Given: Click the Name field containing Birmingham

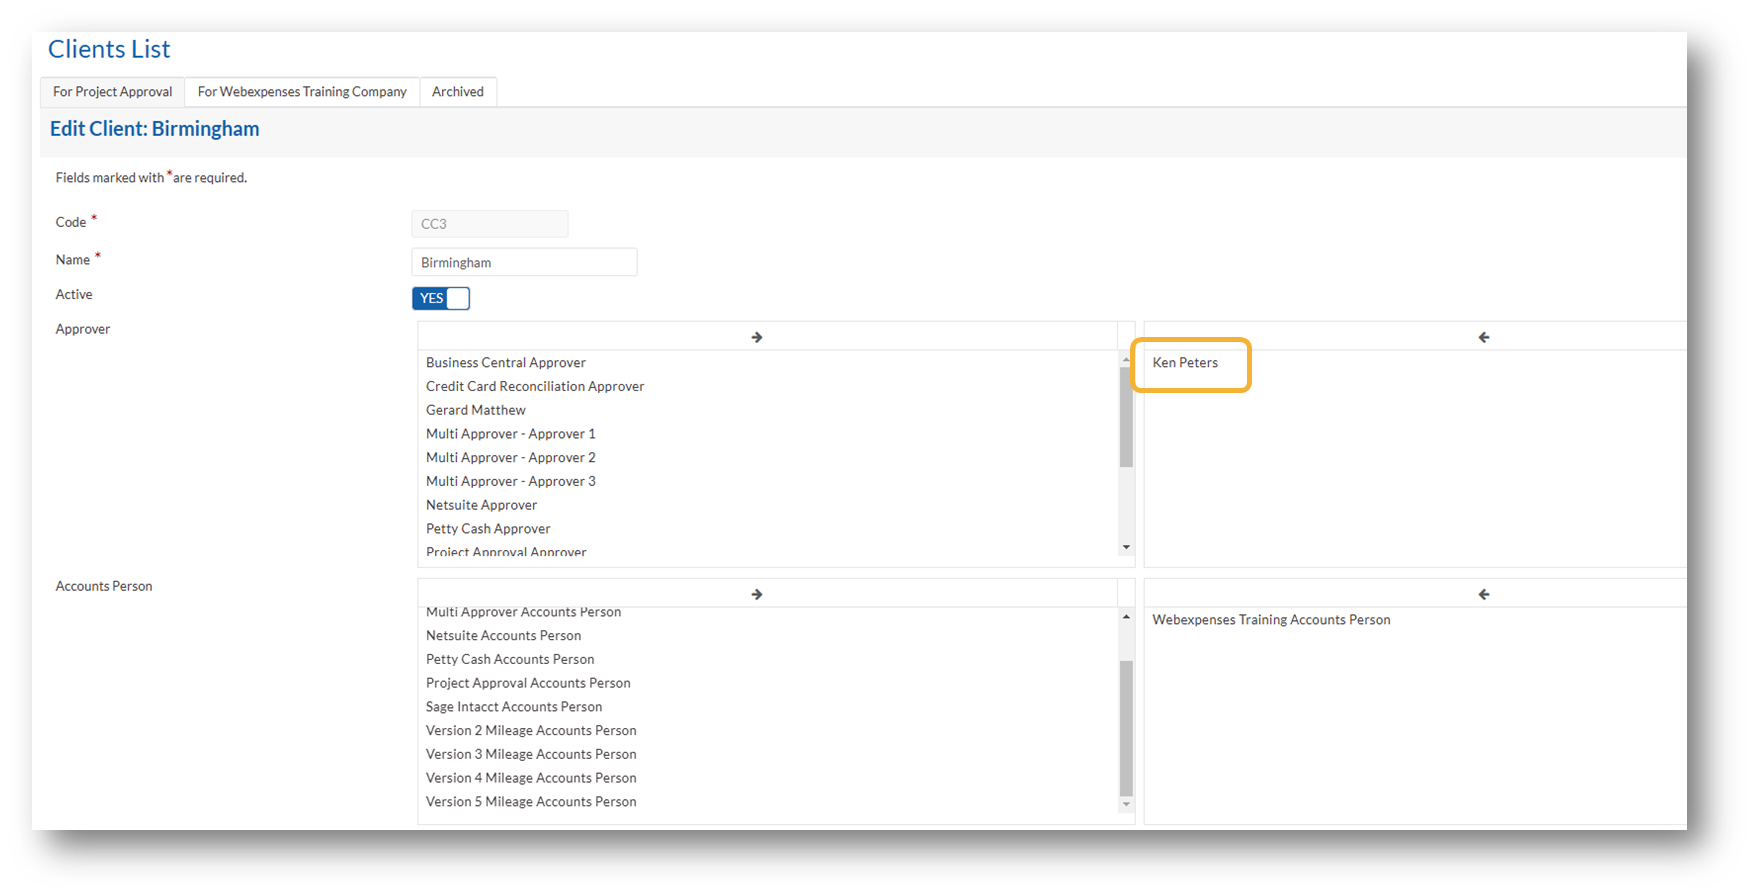Looking at the screenshot, I should (524, 262).
